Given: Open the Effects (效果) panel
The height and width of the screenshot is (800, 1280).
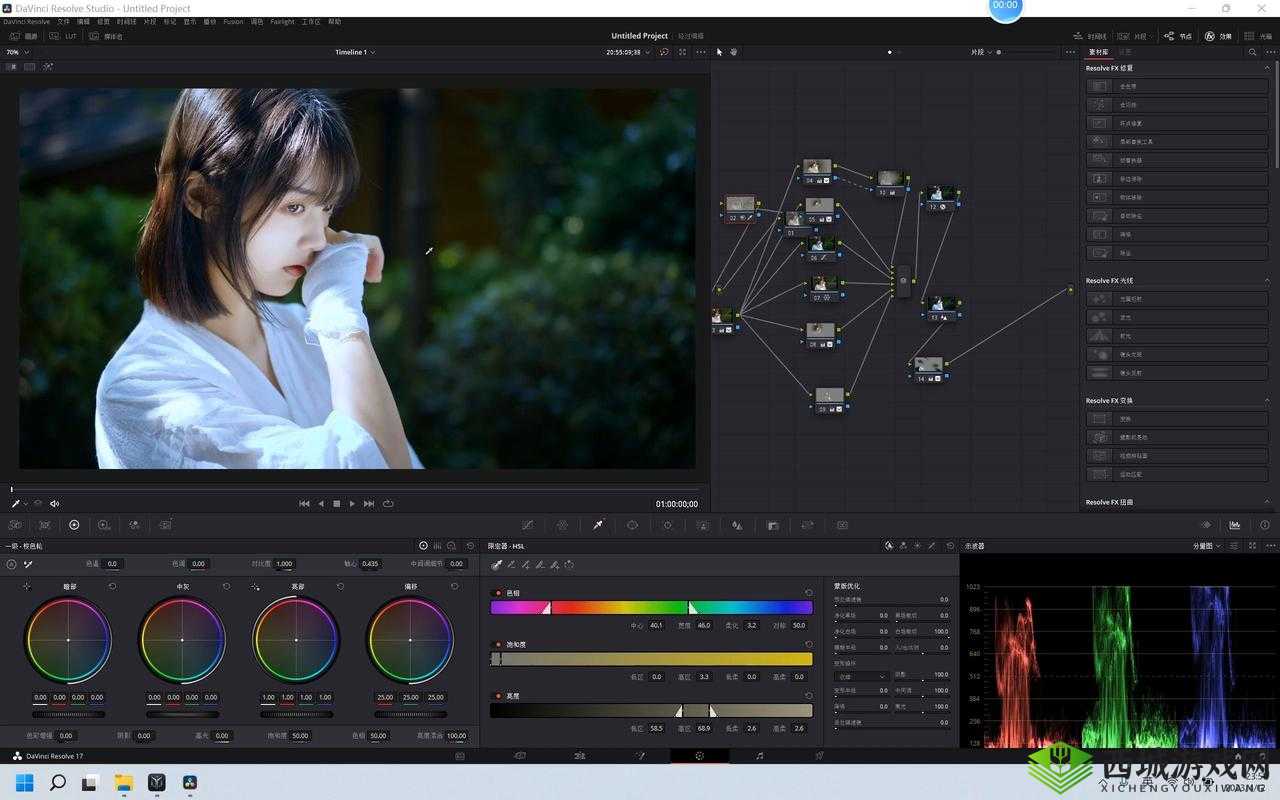Looking at the screenshot, I should 1220,35.
